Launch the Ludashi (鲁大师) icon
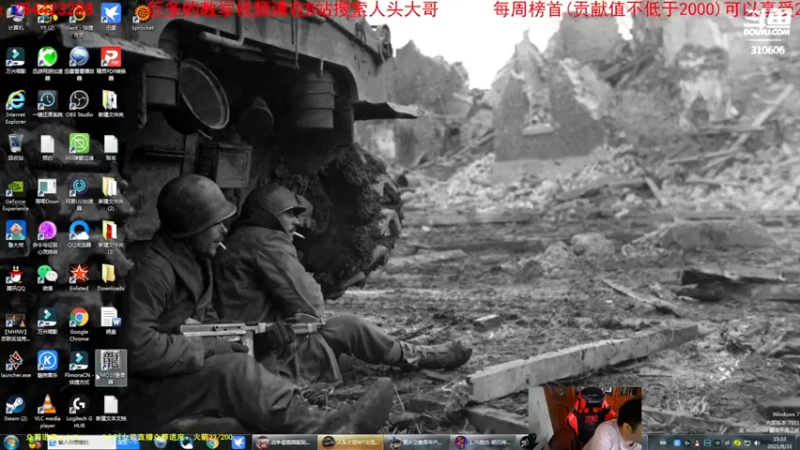 point(15,234)
